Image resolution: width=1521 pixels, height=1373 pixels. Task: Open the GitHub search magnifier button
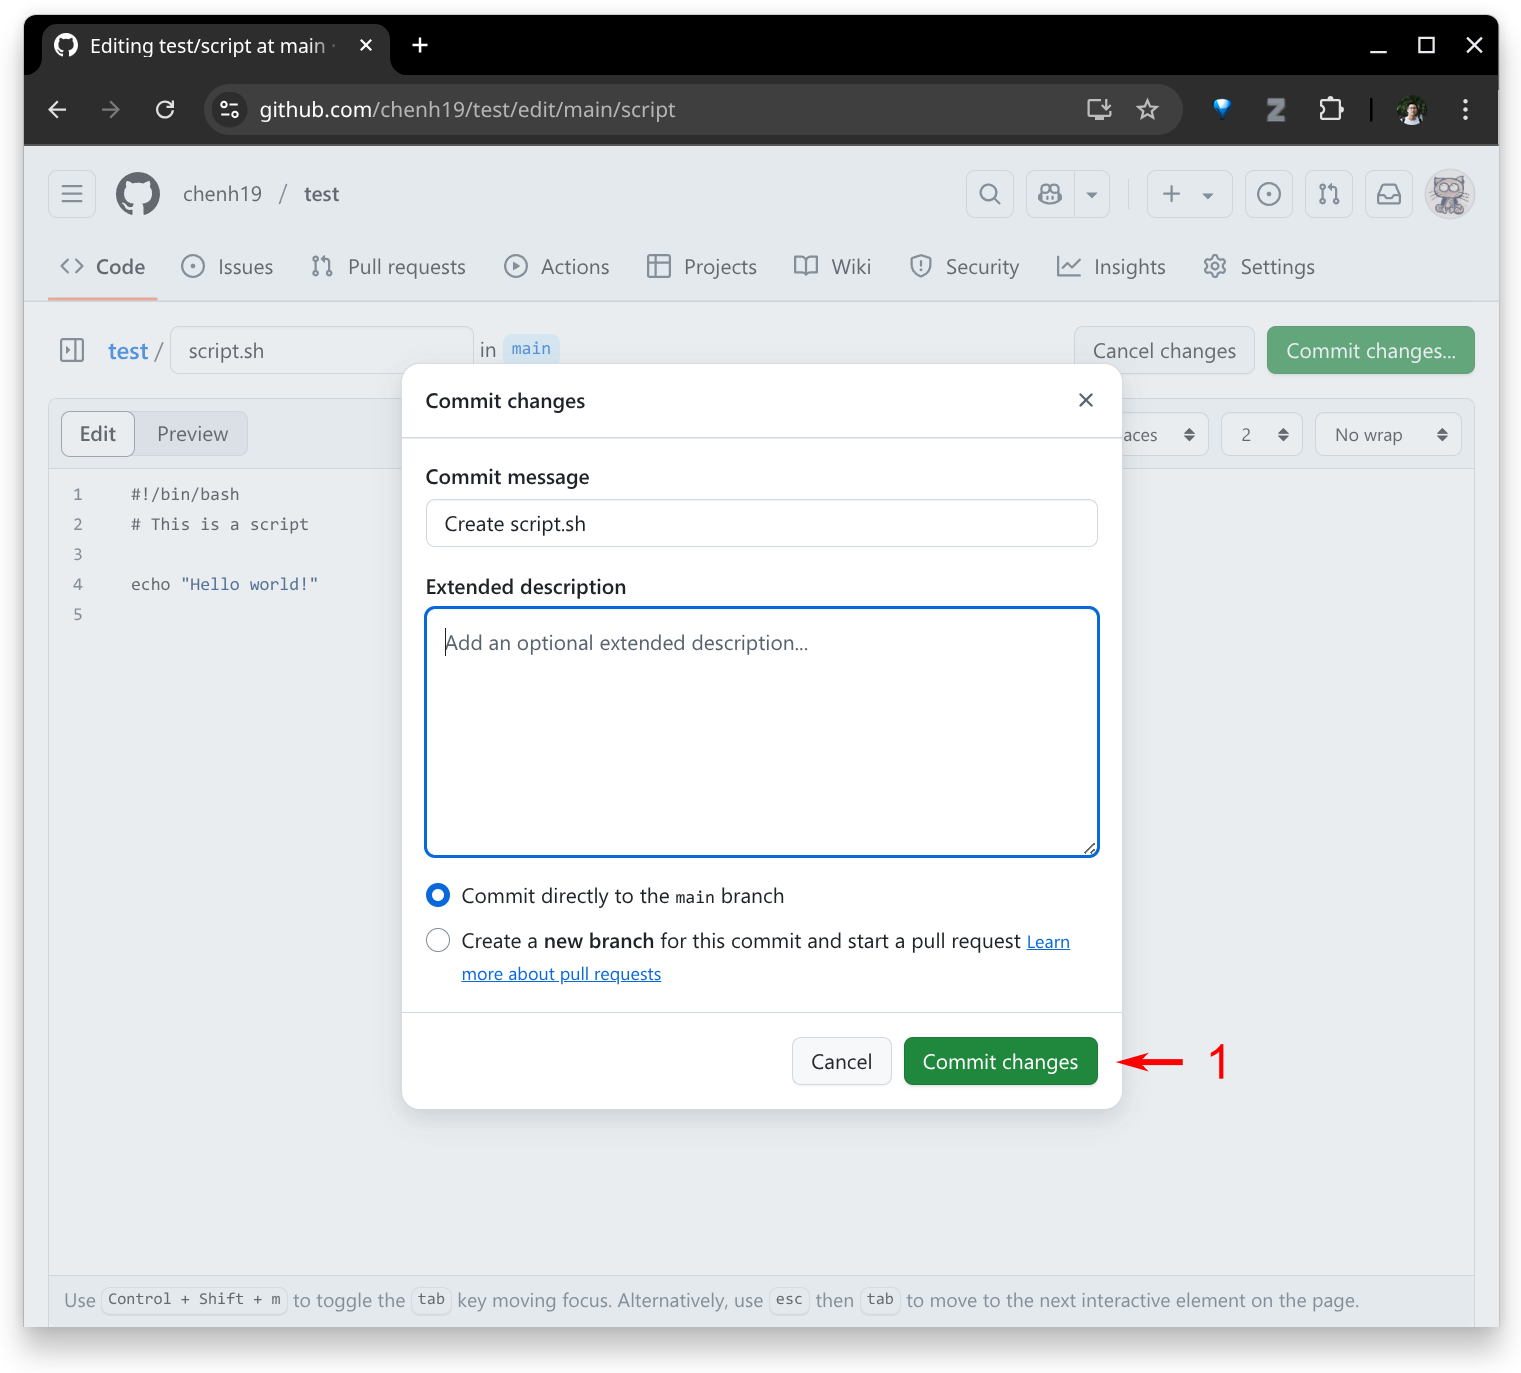click(990, 194)
